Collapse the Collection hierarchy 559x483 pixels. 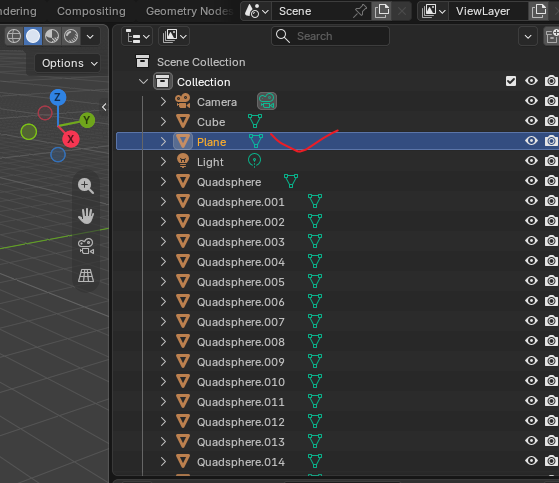pos(143,82)
